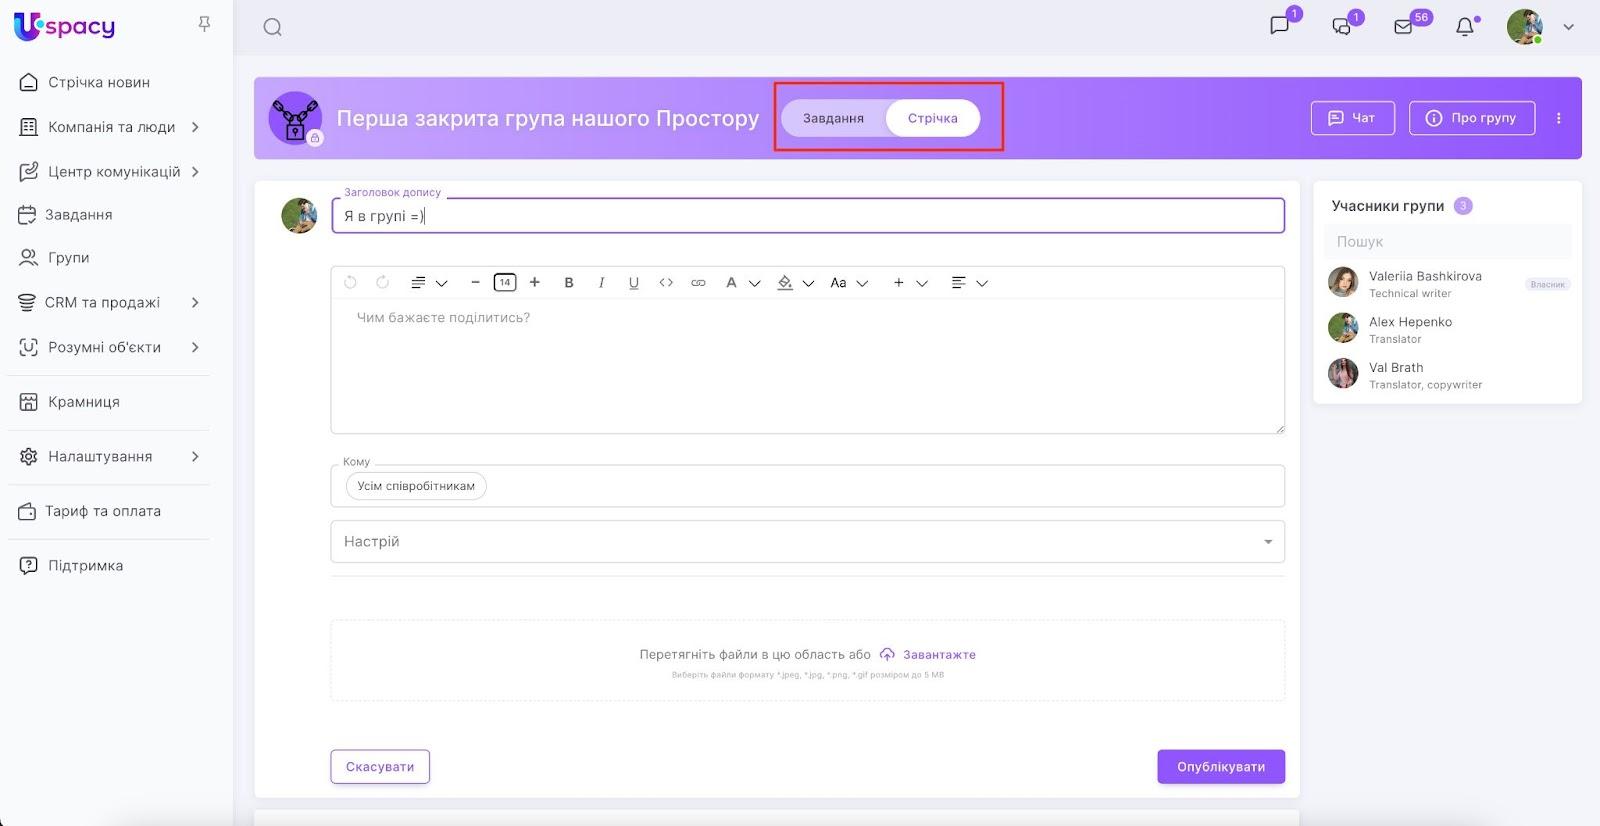Open the Настрій mood dropdown
1600x826 pixels.
(808, 542)
